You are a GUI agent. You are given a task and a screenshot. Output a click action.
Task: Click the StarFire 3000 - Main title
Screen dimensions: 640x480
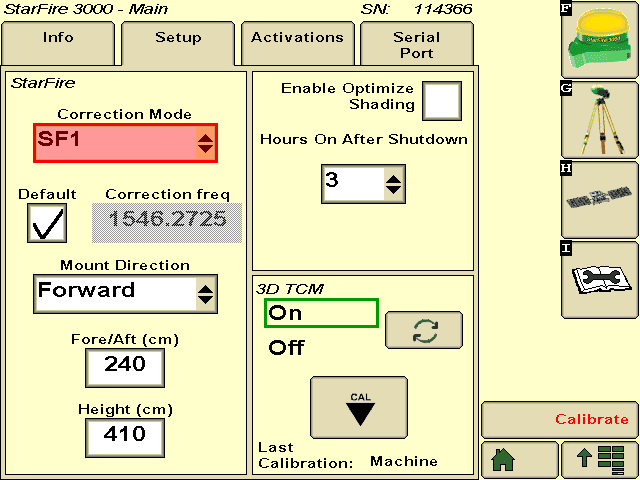pyautogui.click(x=85, y=9)
